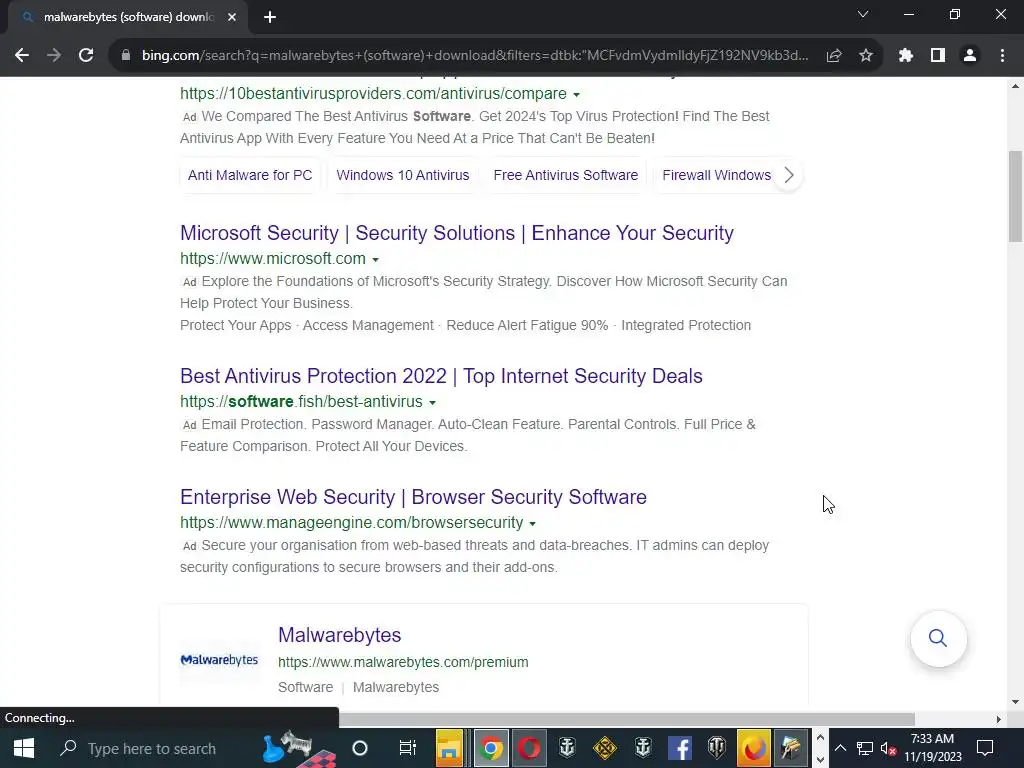
Task: Click the page's right scroll arrow
Action: coord(999,719)
